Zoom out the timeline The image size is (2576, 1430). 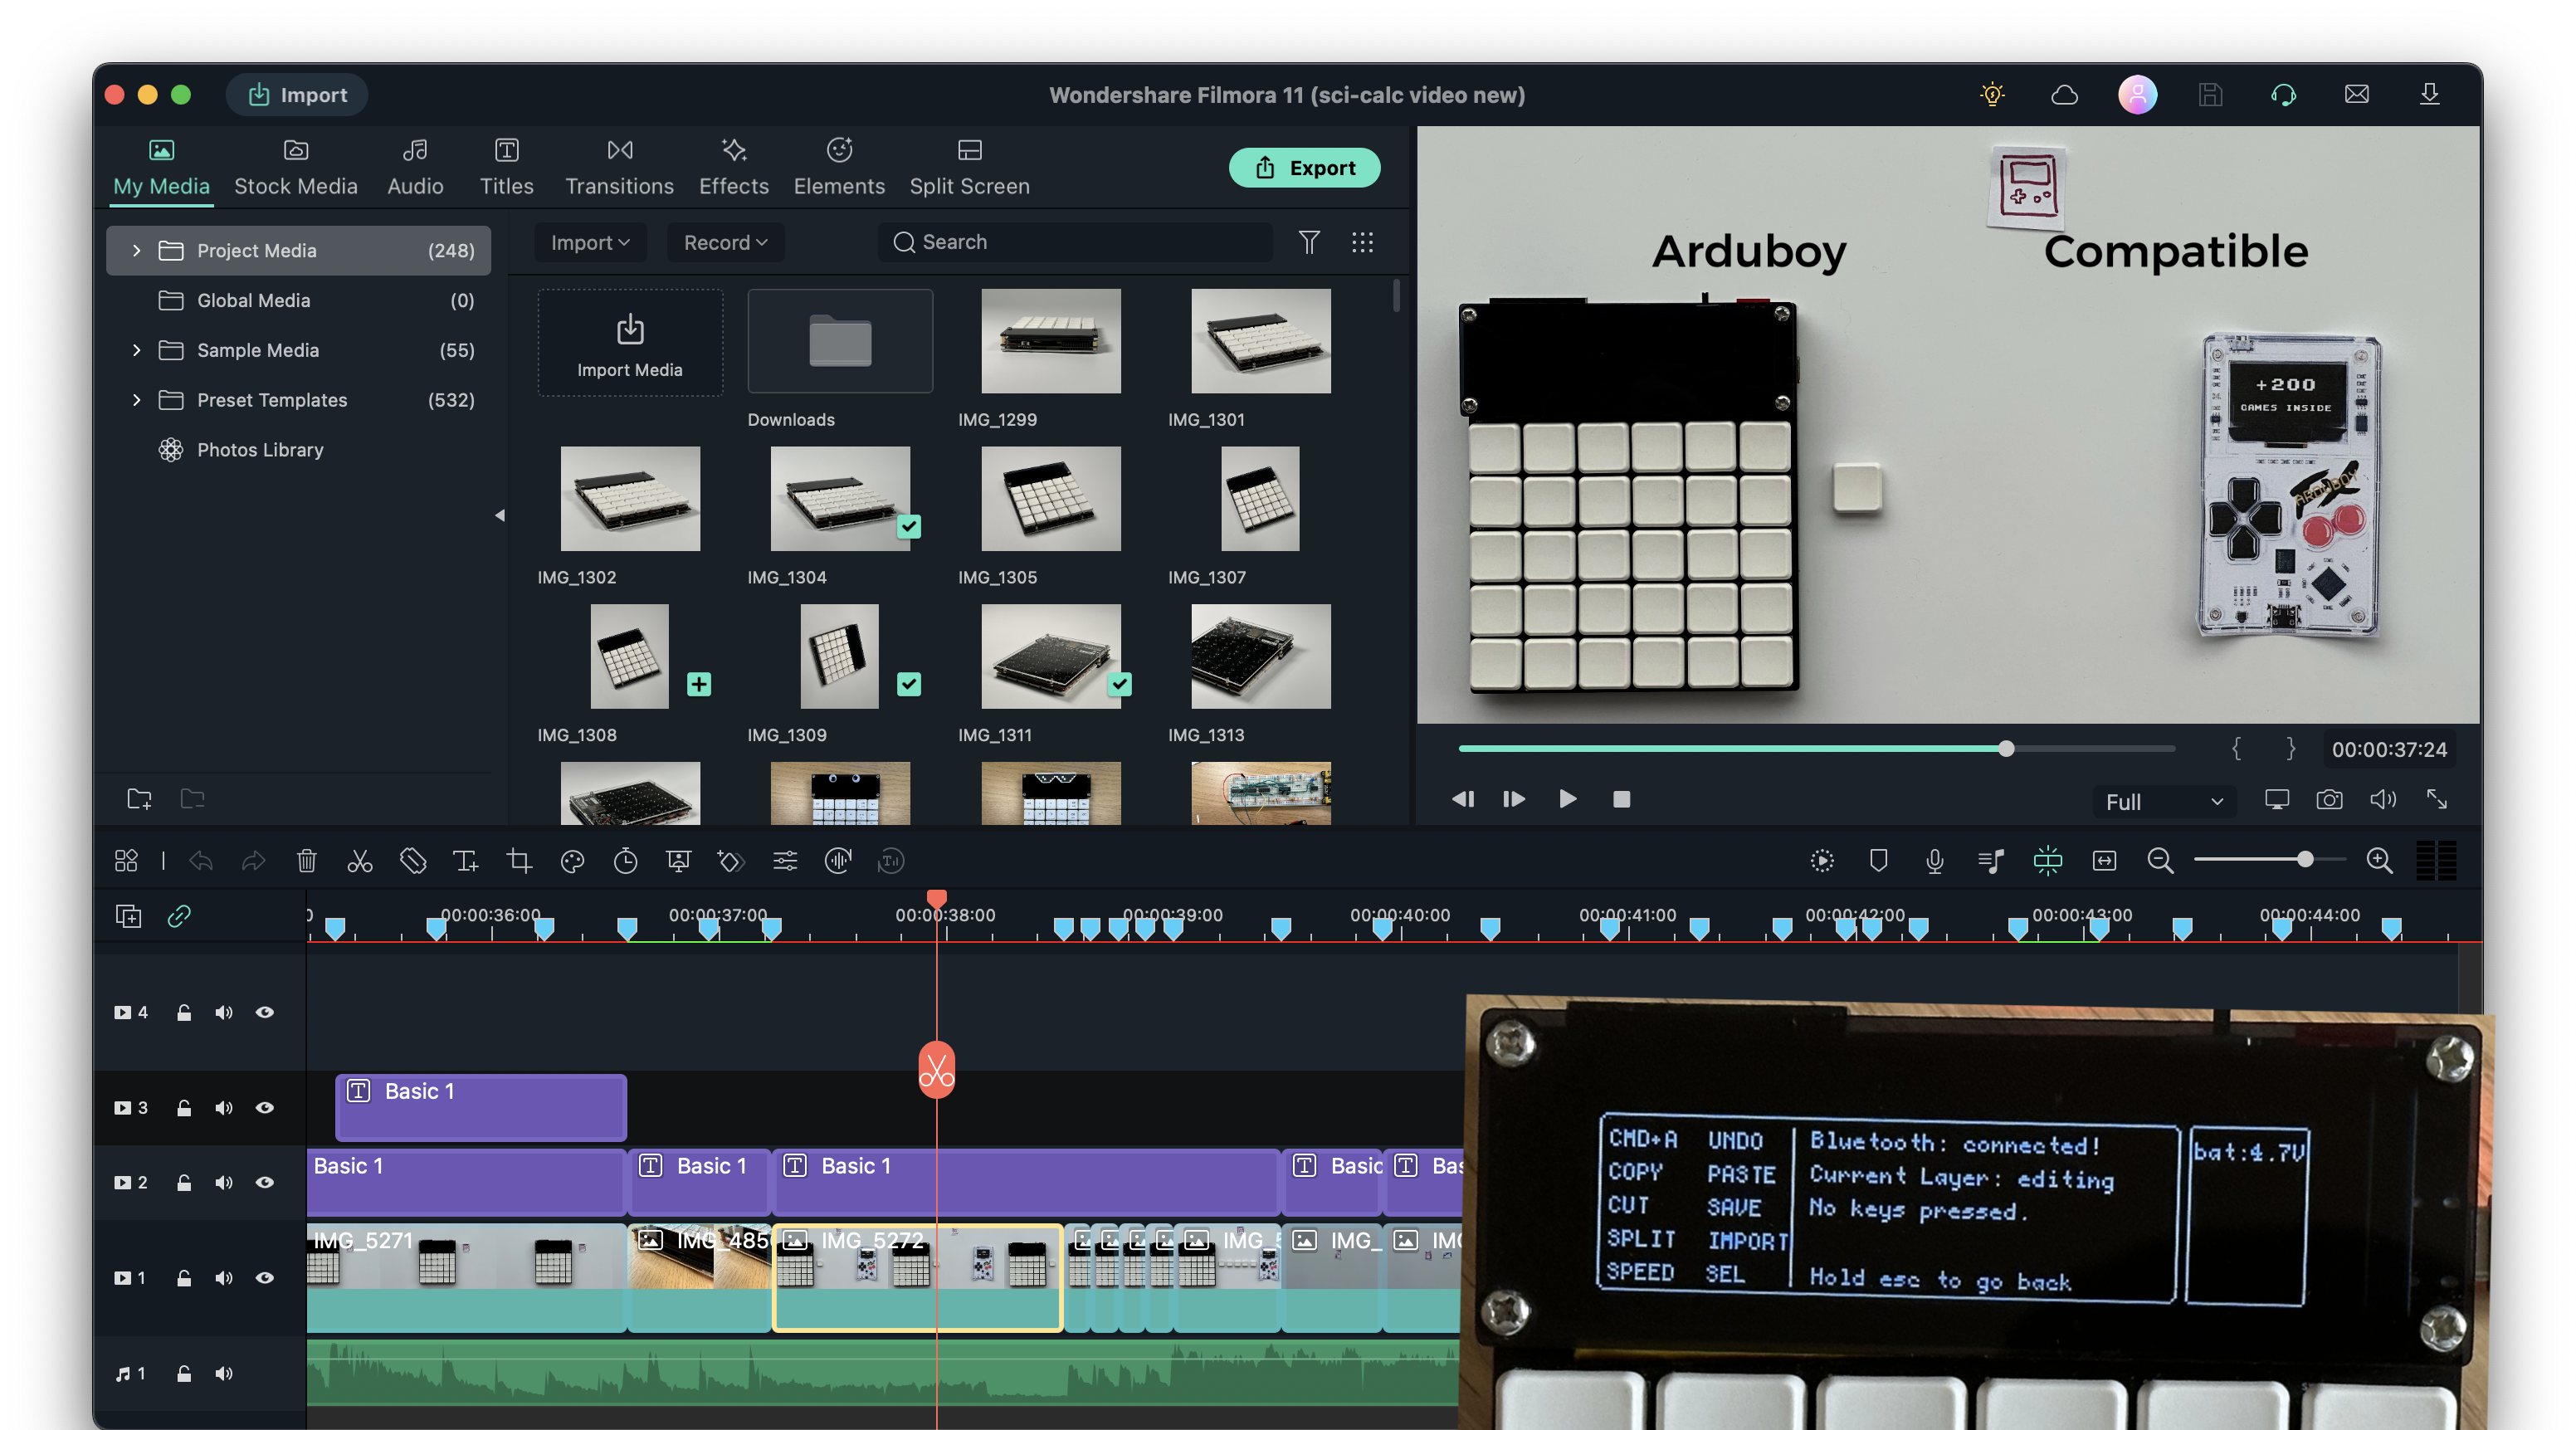[2160, 861]
